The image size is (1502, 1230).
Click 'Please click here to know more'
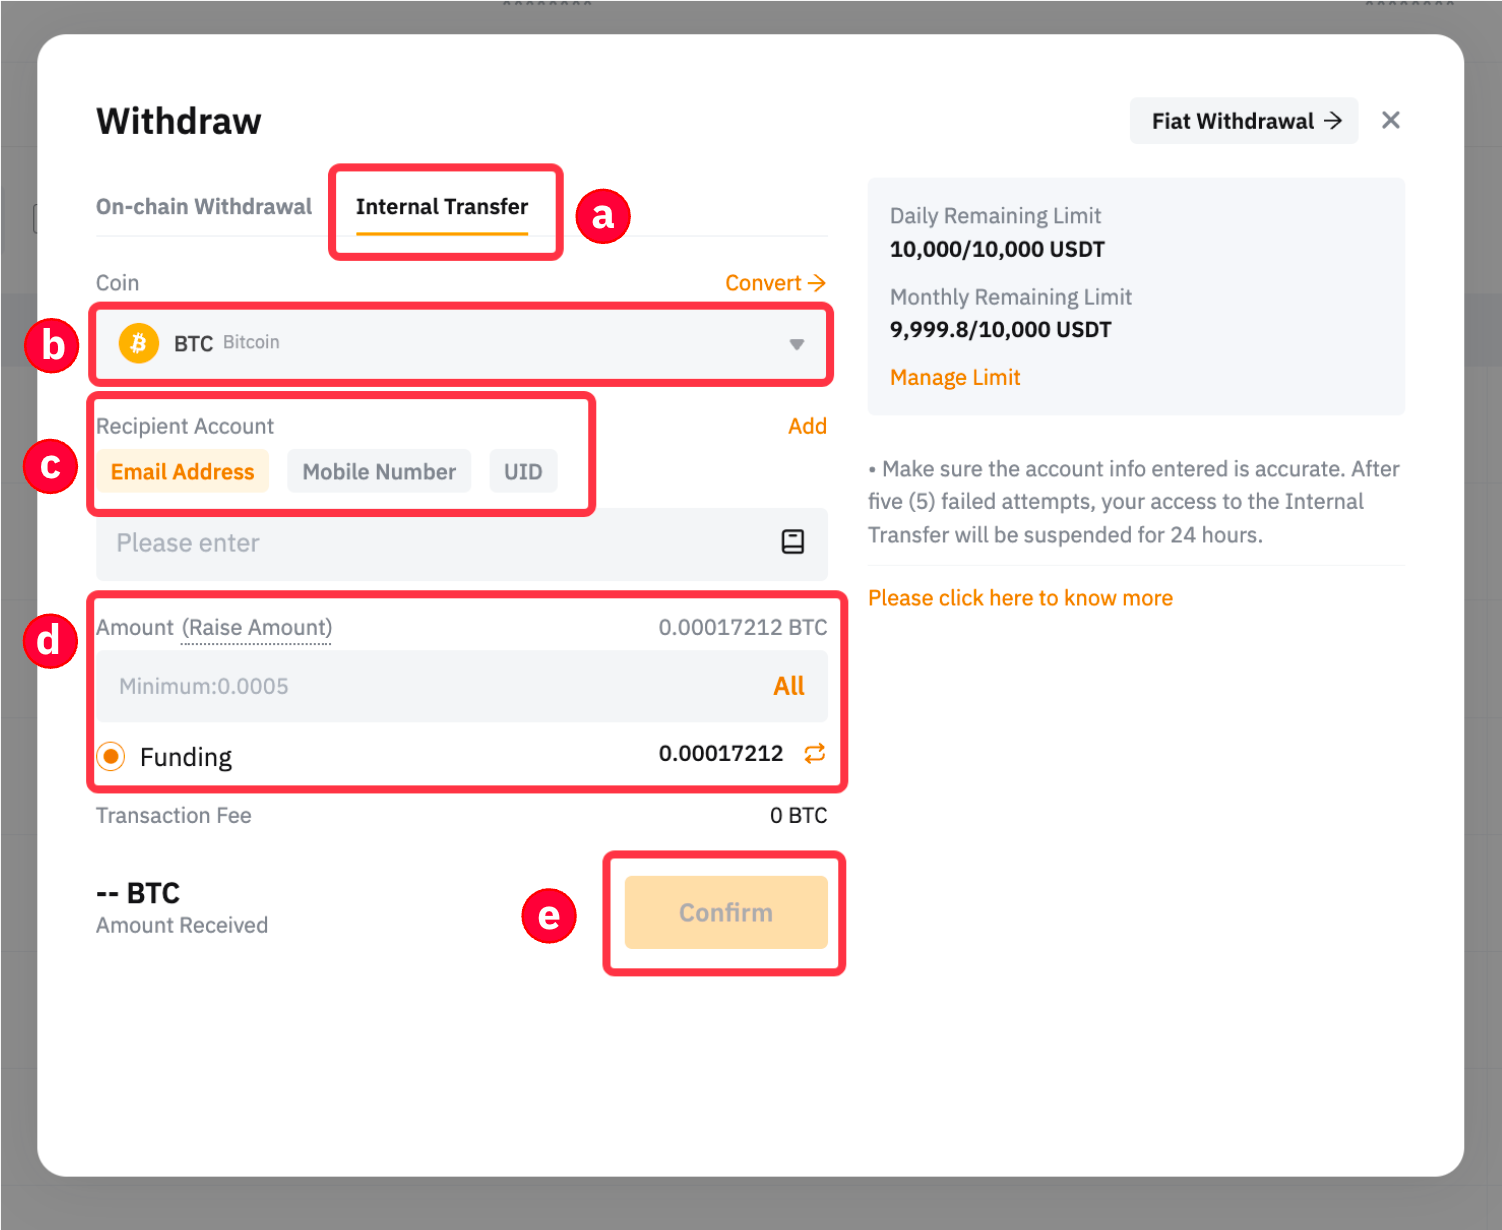point(1020,598)
